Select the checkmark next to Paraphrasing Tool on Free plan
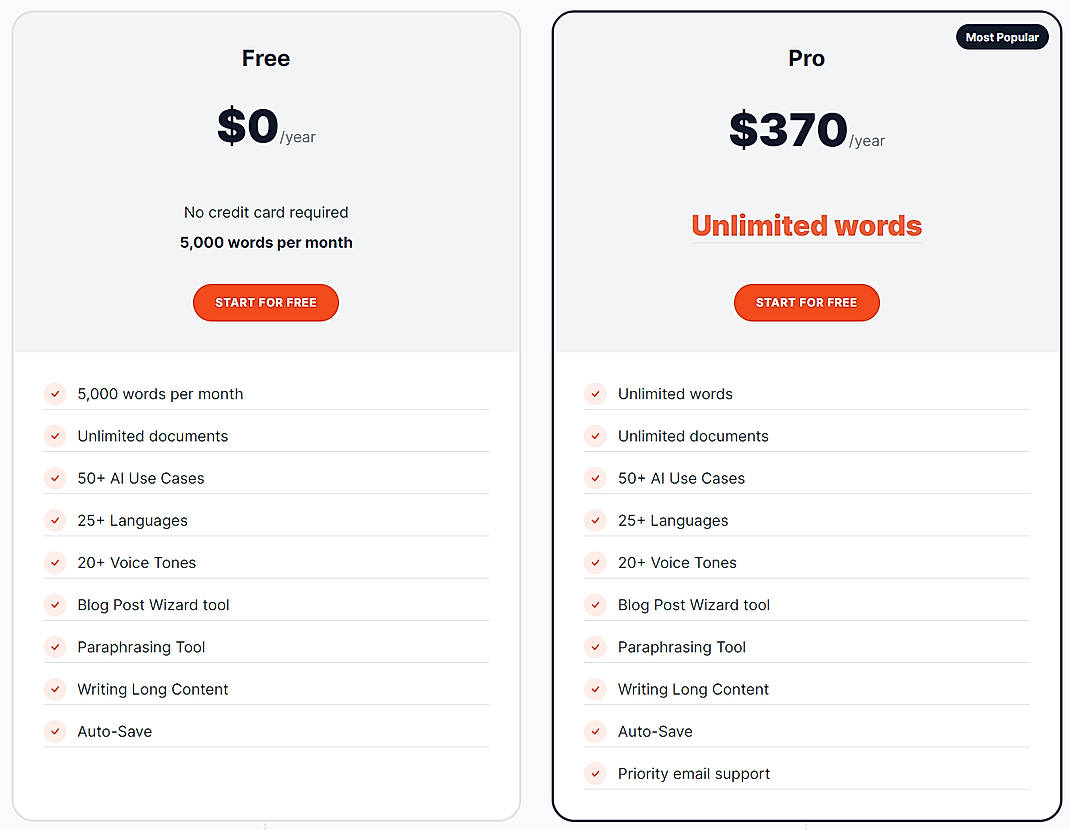The image size is (1070, 830). tap(55, 647)
